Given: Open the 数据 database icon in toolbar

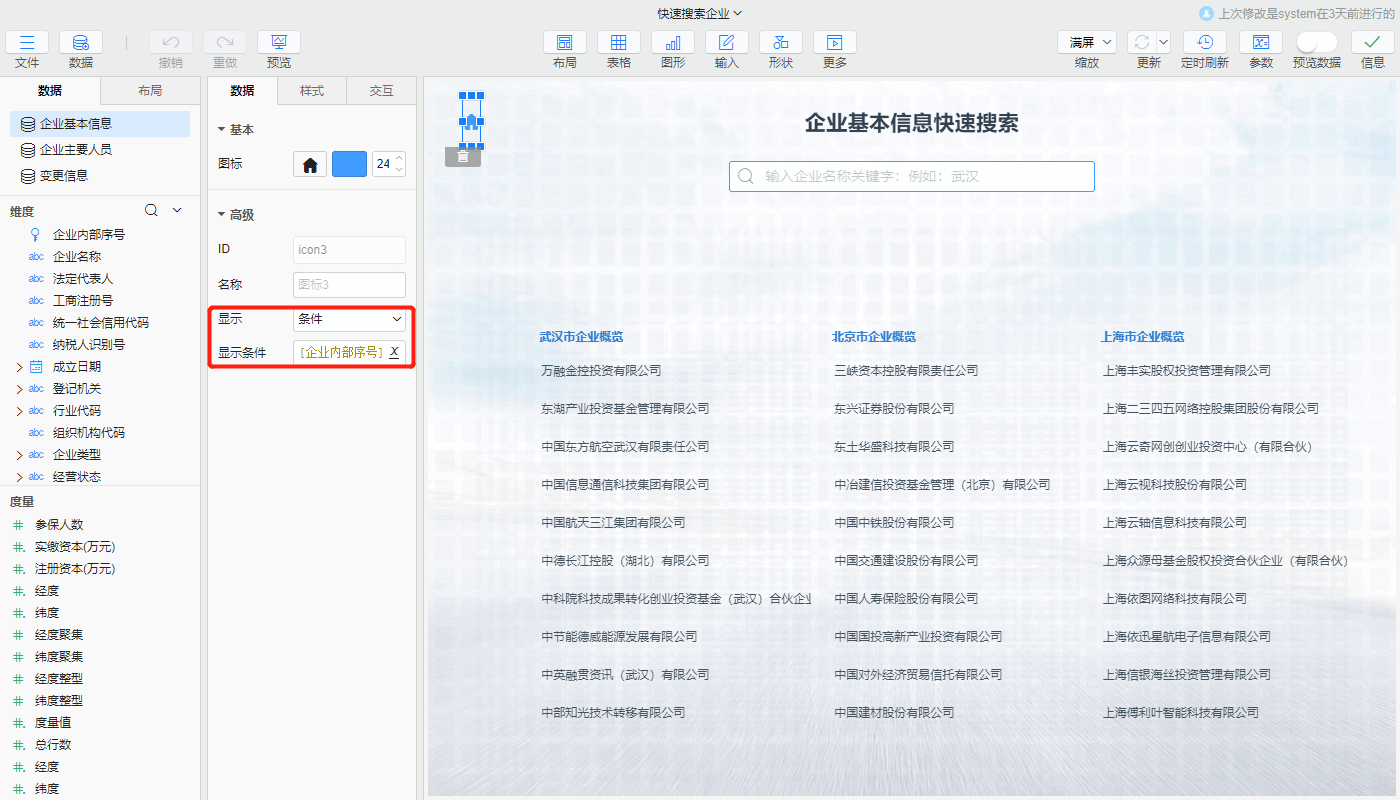Looking at the screenshot, I should 81,42.
